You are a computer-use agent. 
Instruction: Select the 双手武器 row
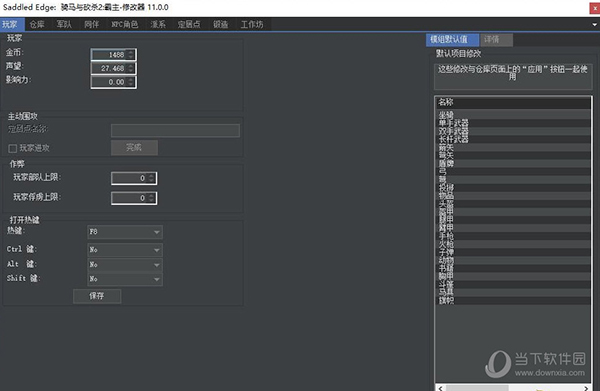click(x=513, y=131)
